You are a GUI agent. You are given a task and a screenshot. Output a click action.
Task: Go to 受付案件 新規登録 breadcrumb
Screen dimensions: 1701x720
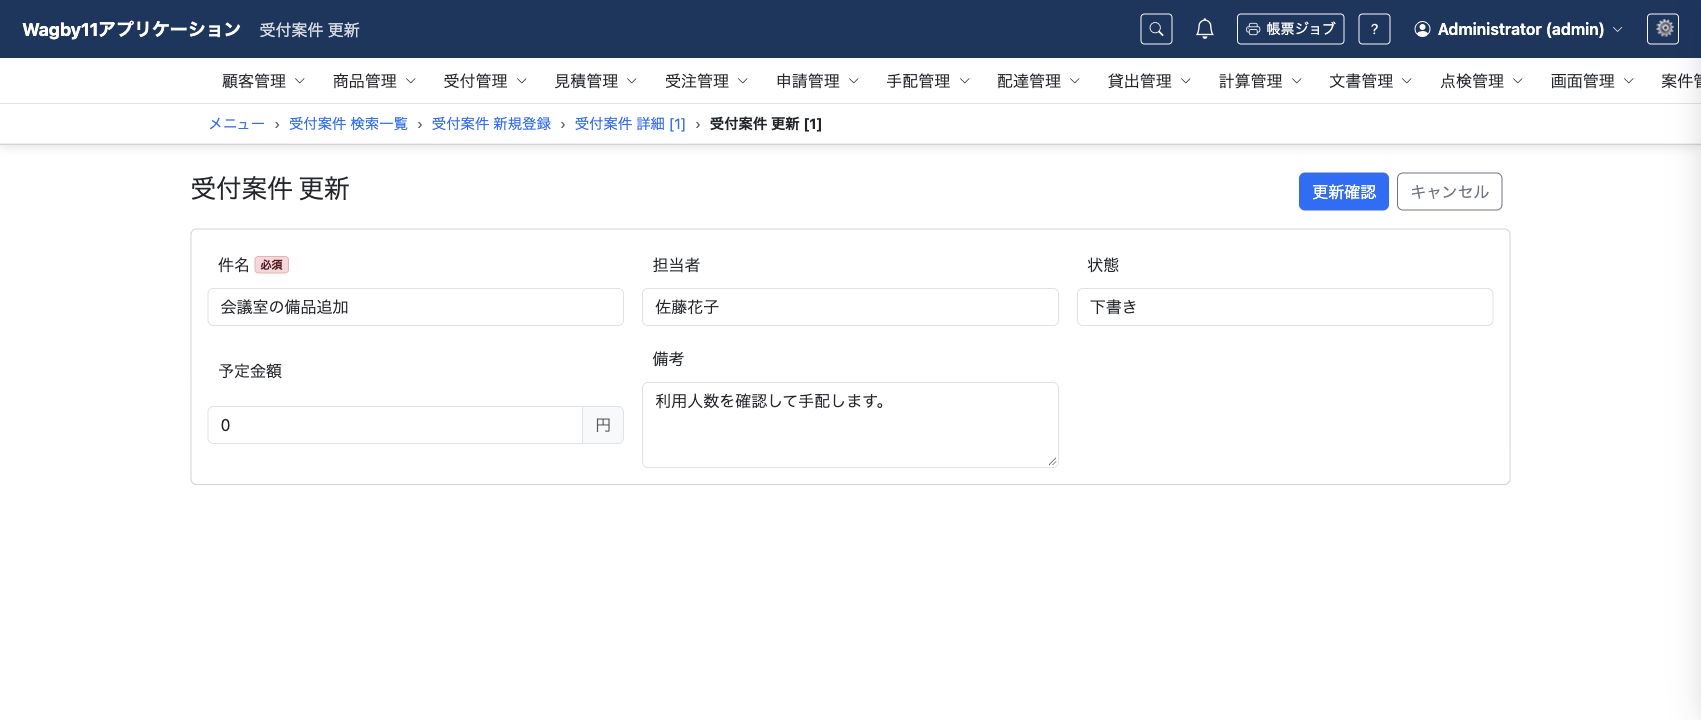[x=491, y=124]
